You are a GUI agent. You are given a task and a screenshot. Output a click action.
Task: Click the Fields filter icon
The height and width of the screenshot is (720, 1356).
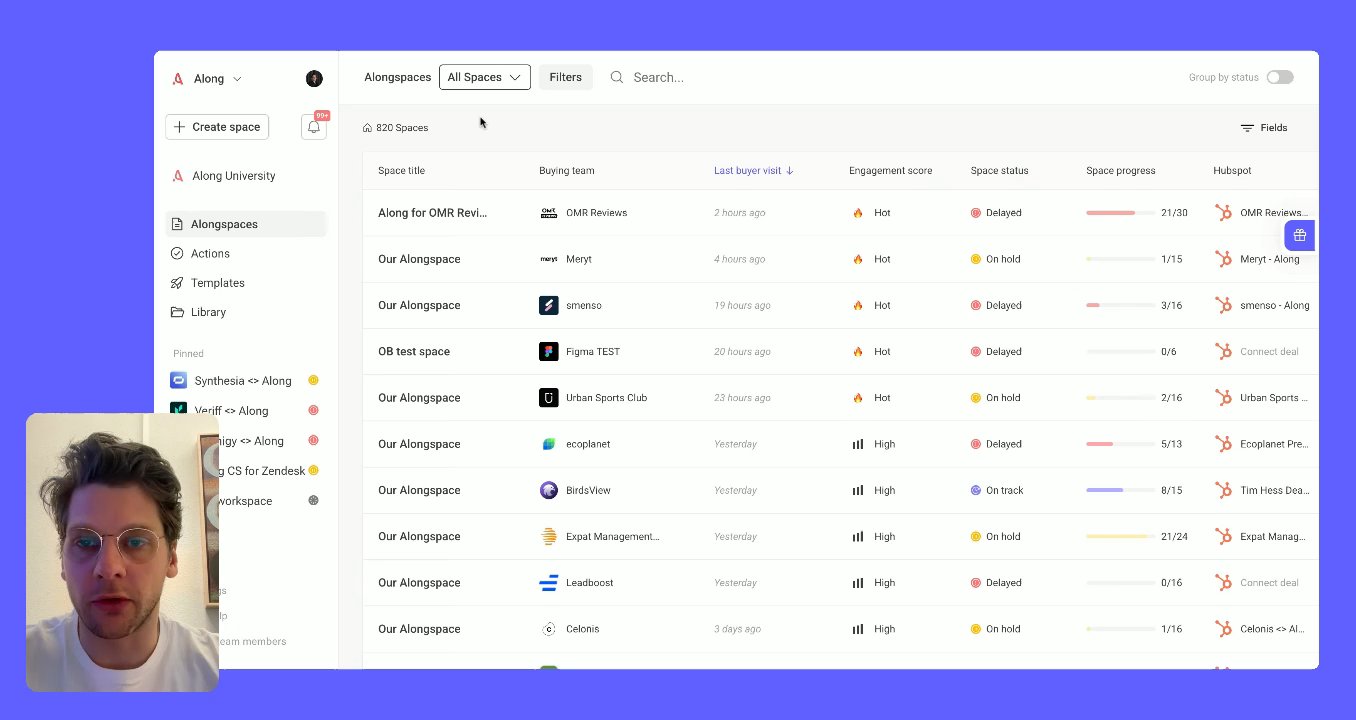pos(1247,128)
